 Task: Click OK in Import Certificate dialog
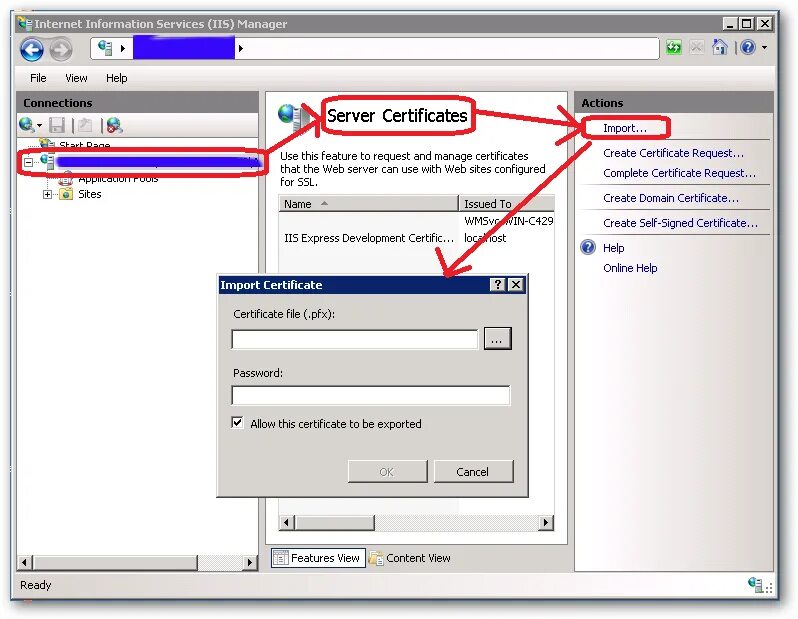(x=387, y=472)
